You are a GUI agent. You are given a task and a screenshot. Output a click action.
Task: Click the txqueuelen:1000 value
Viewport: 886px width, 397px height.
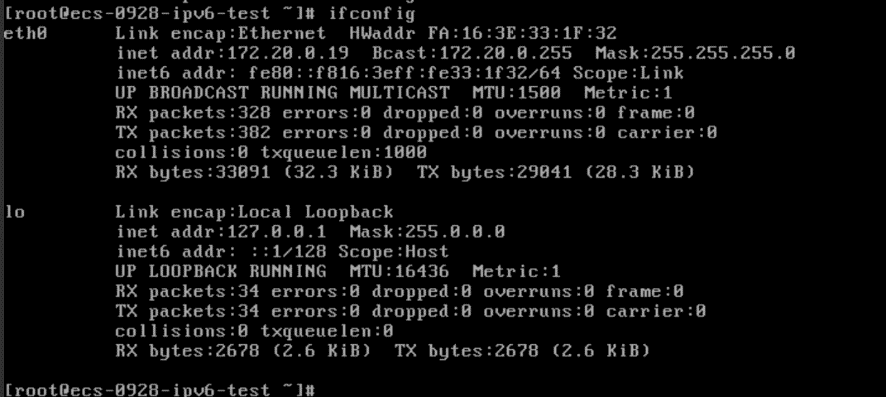(344, 153)
